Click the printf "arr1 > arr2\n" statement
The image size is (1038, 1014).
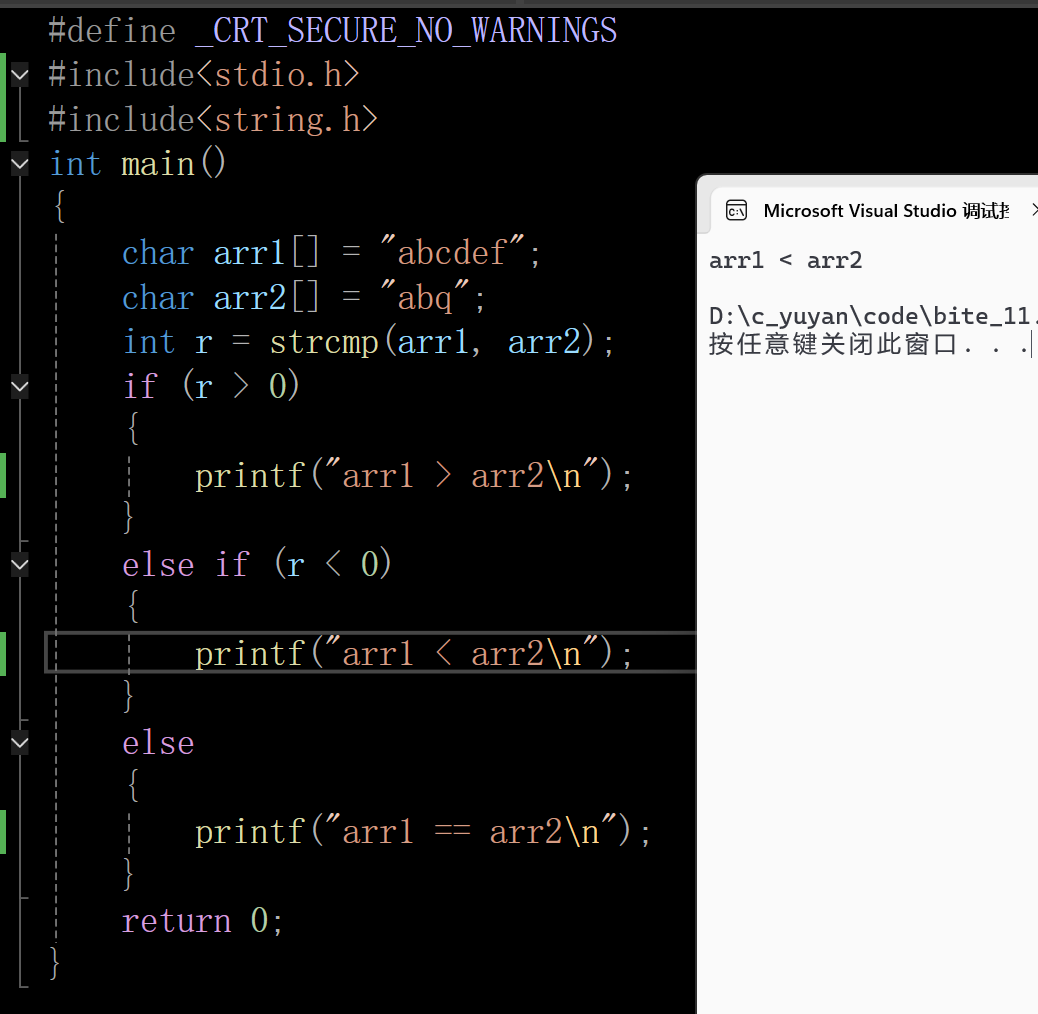coord(414,476)
